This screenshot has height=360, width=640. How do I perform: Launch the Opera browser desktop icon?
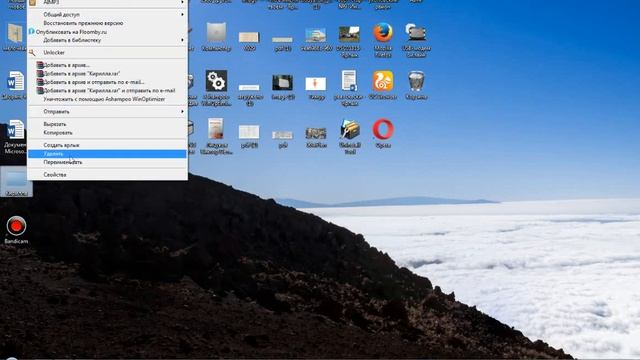tap(383, 130)
